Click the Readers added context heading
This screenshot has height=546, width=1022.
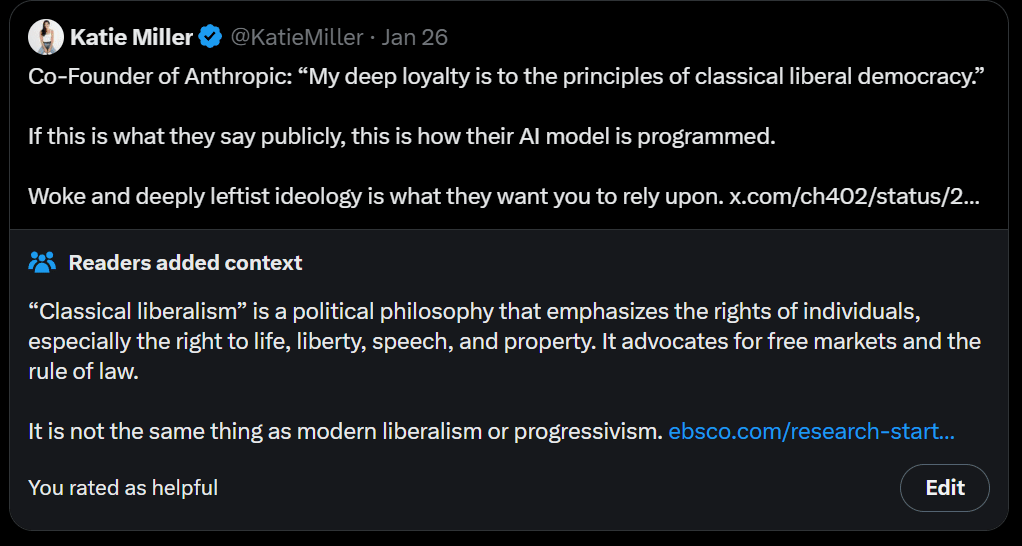click(x=185, y=263)
